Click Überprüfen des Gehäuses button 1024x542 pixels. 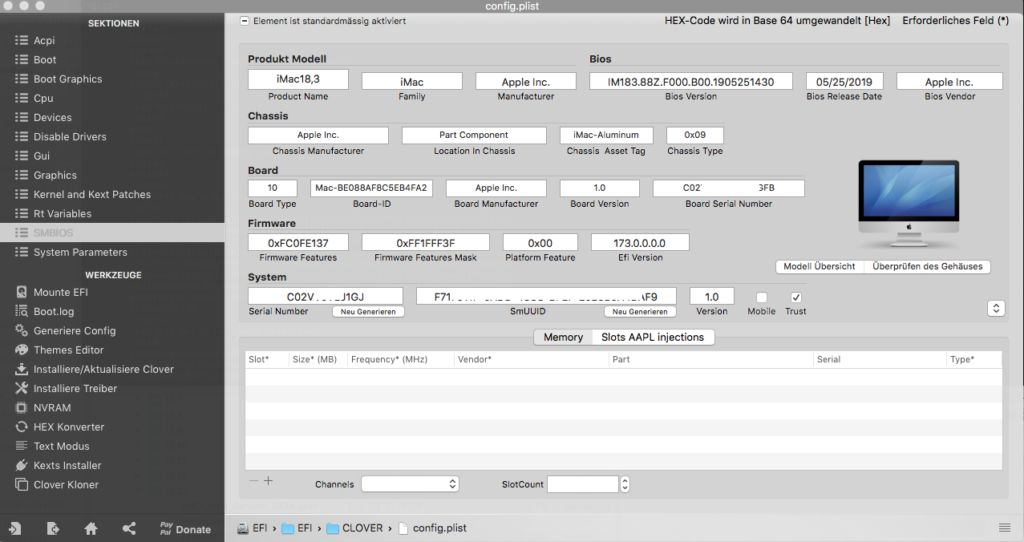pos(927,266)
